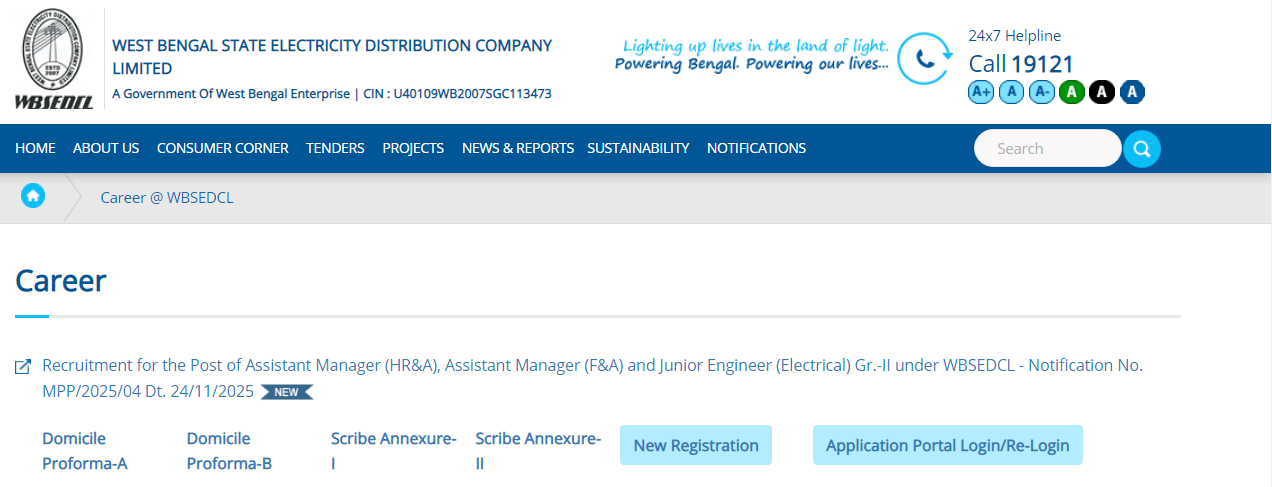The image size is (1272, 487).
Task: Open the Consumer Corner menu
Action: [x=222, y=148]
